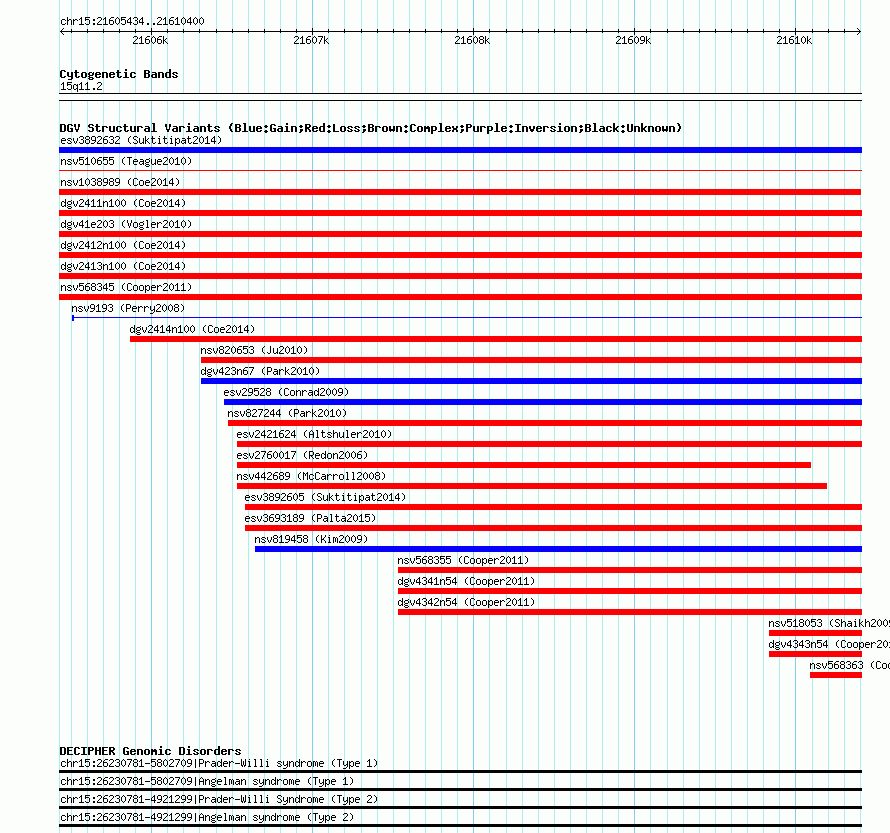Select nsv819458 (Kim2009) label

[311, 539]
